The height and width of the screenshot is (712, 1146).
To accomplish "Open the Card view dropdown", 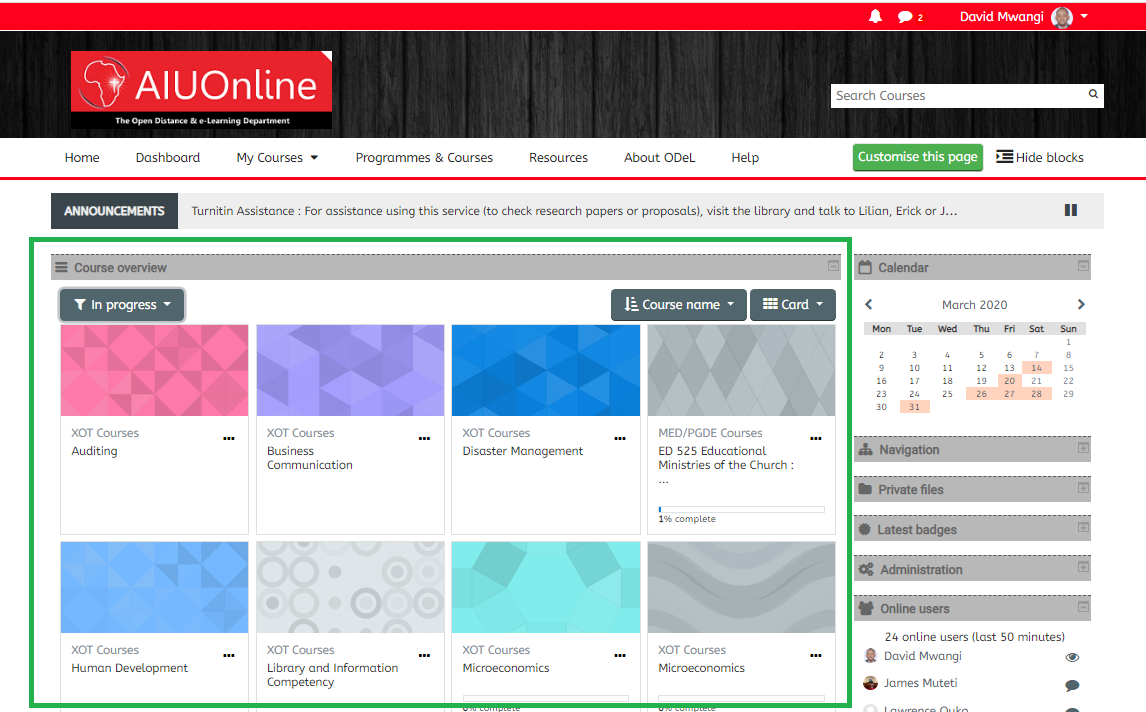I will coord(792,305).
